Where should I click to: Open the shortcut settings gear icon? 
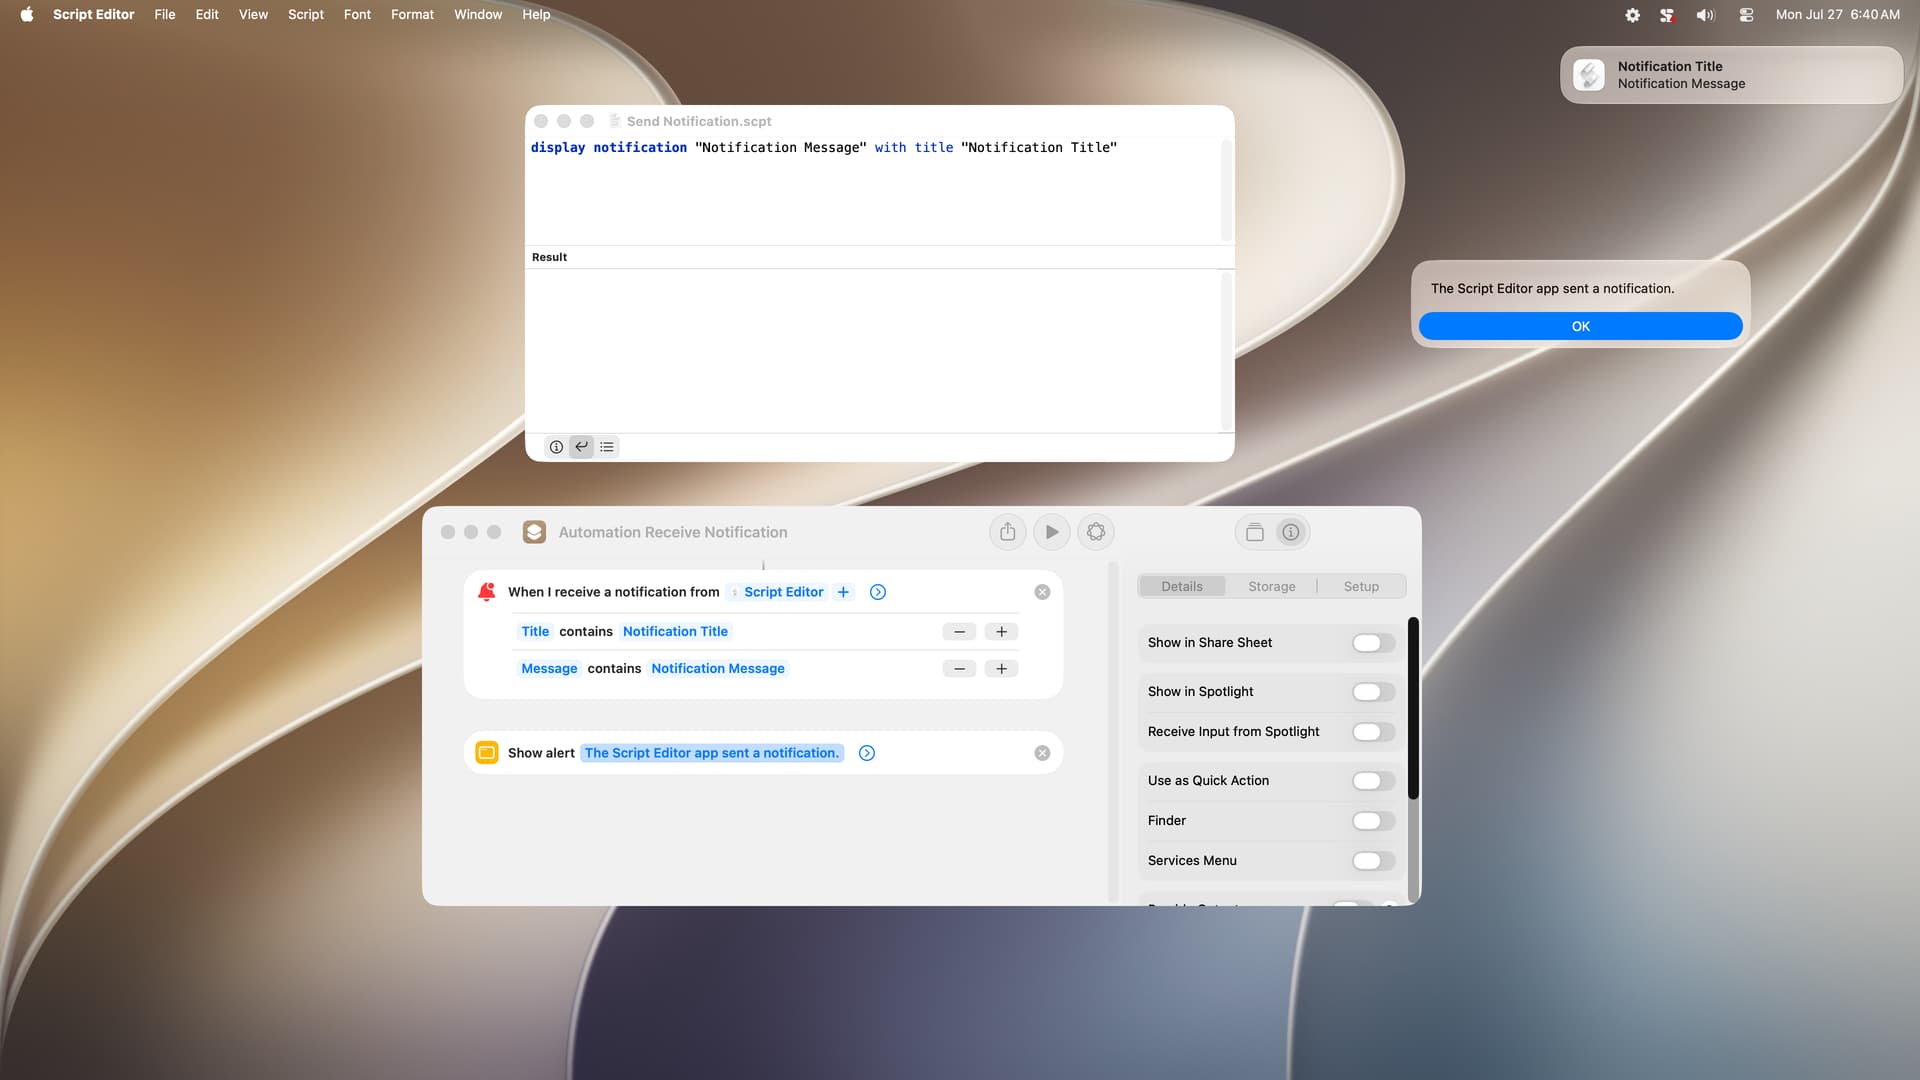[x=1096, y=532]
